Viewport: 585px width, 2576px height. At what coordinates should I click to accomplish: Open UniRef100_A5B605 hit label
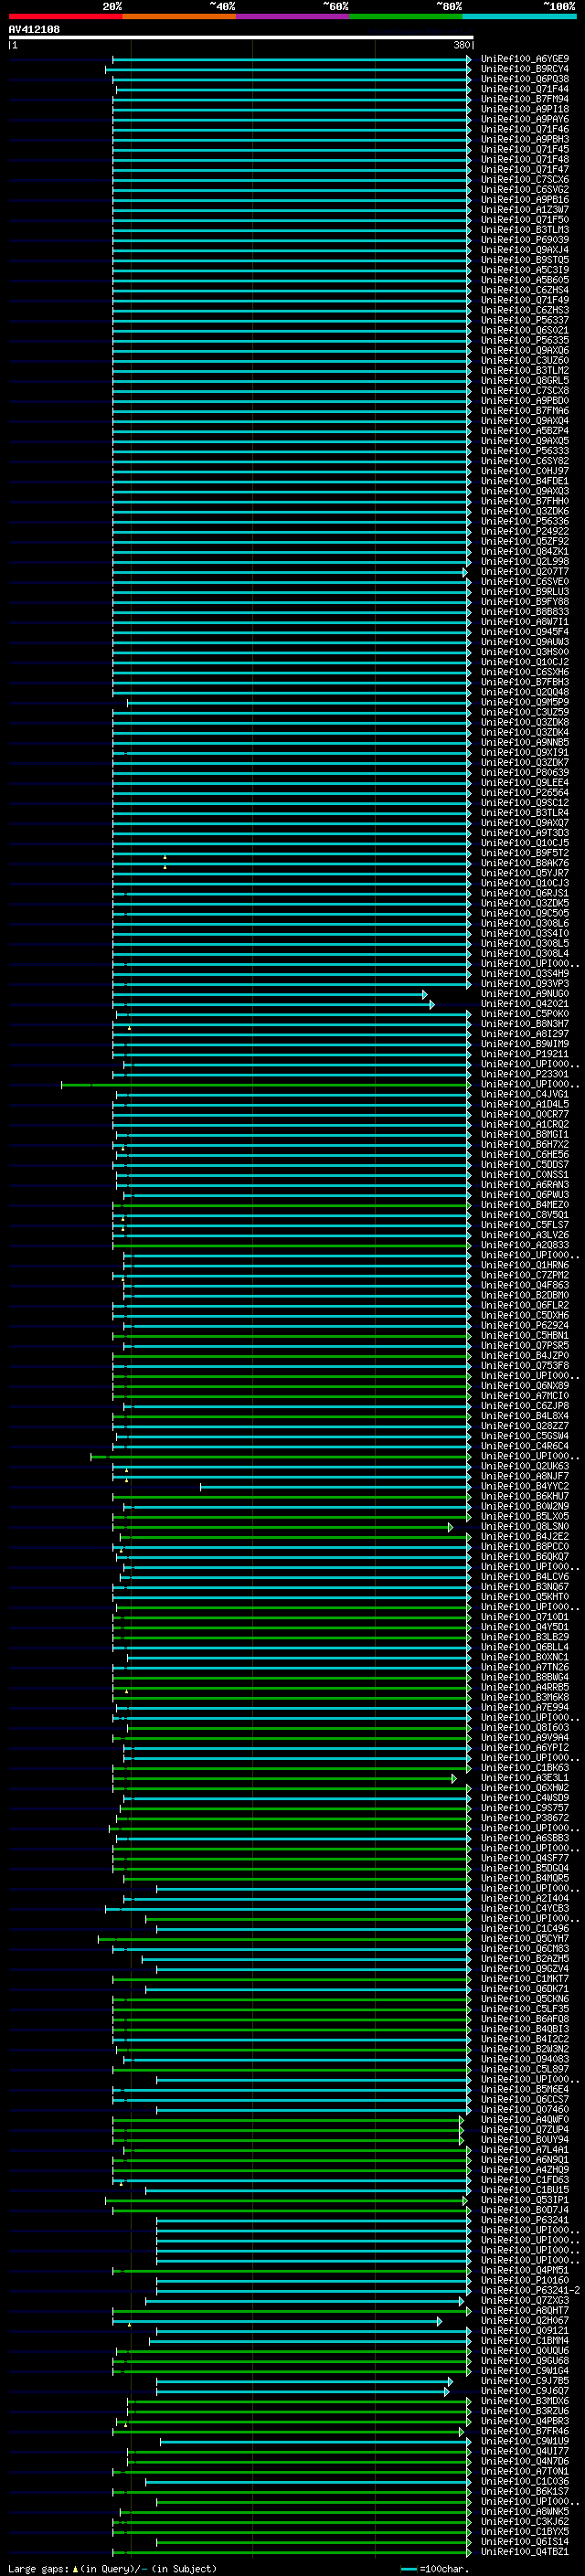[x=525, y=280]
